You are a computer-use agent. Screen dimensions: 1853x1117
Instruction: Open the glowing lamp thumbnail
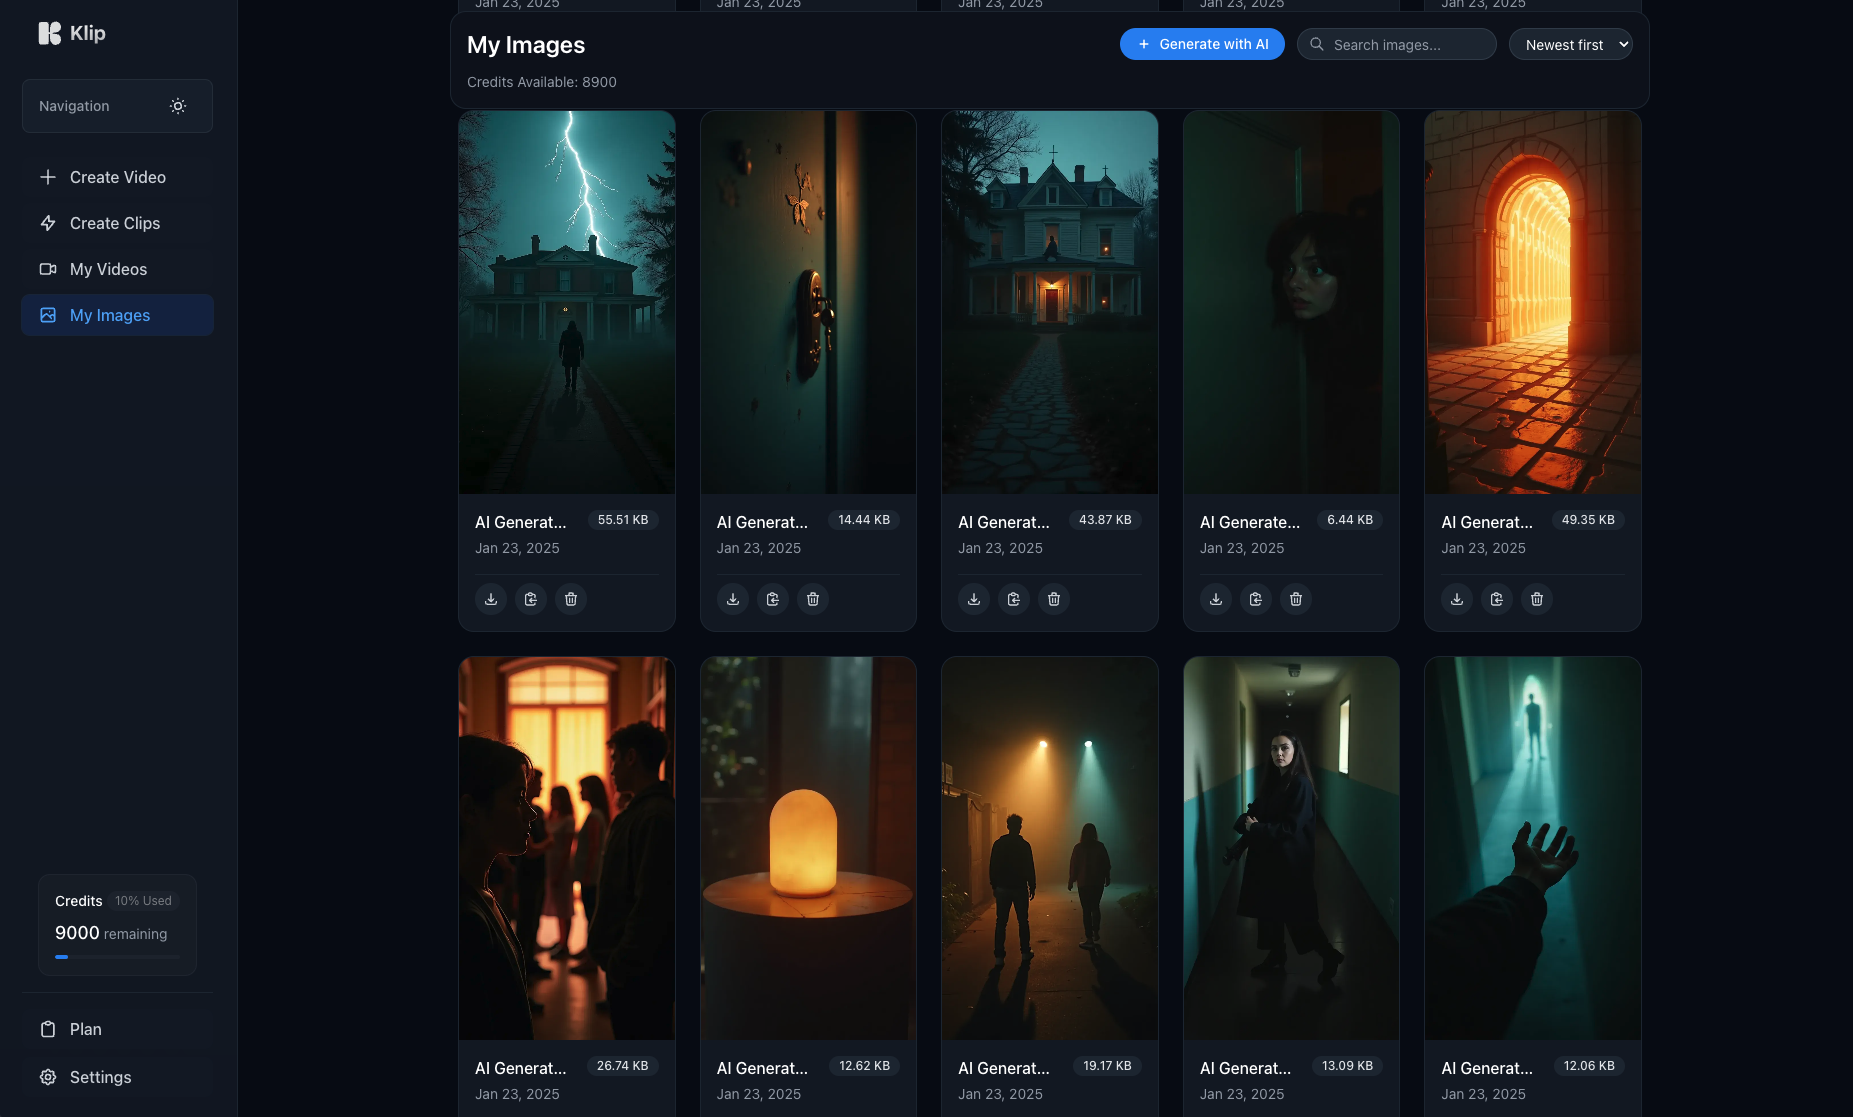(808, 848)
